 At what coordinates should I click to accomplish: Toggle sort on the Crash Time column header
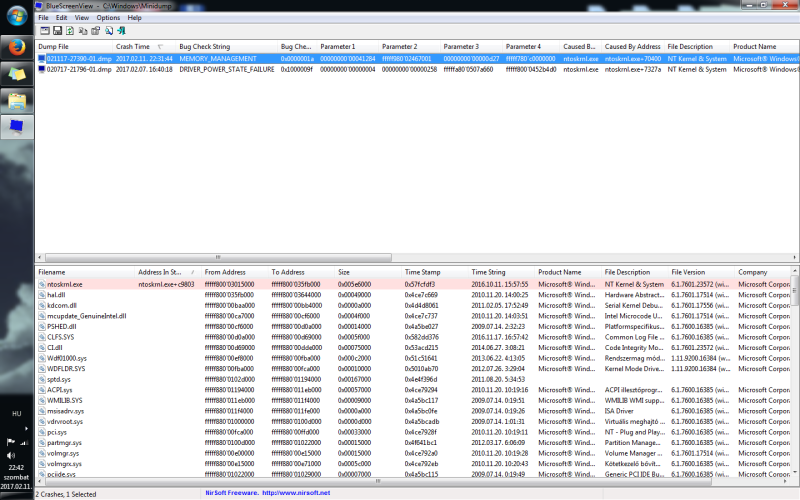pyautogui.click(x=144, y=46)
